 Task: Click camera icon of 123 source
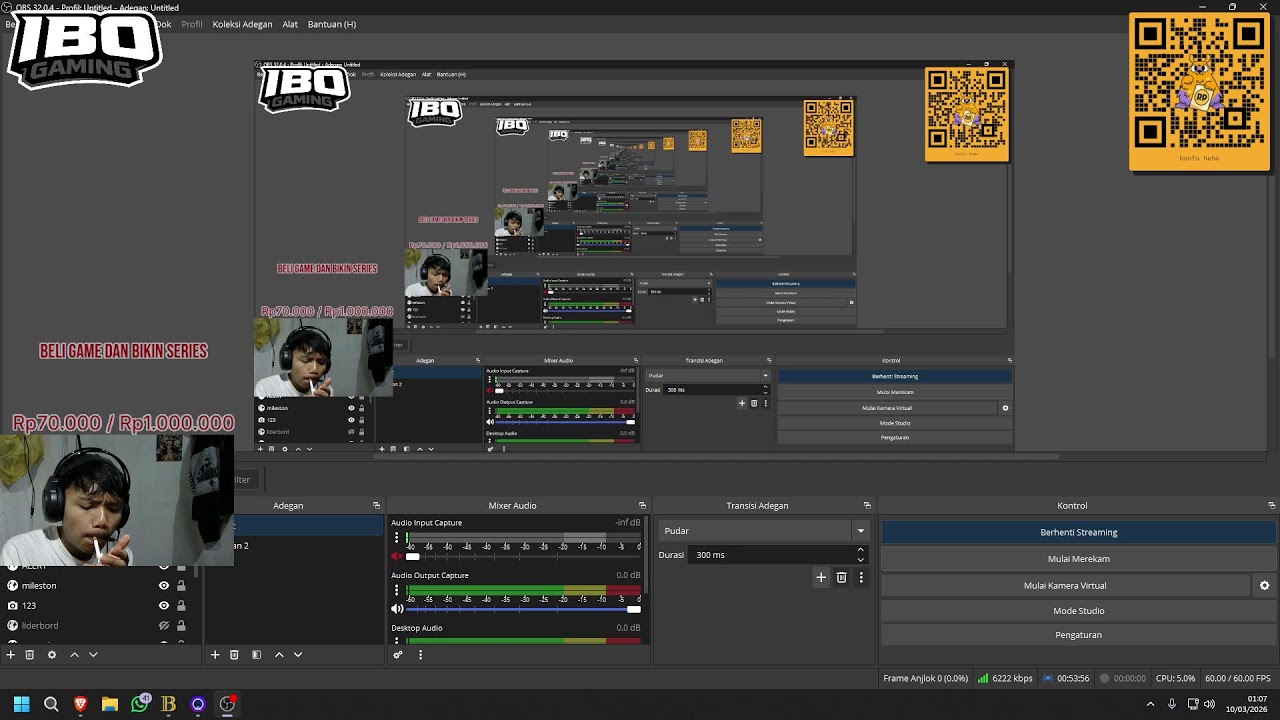[x=12, y=605]
